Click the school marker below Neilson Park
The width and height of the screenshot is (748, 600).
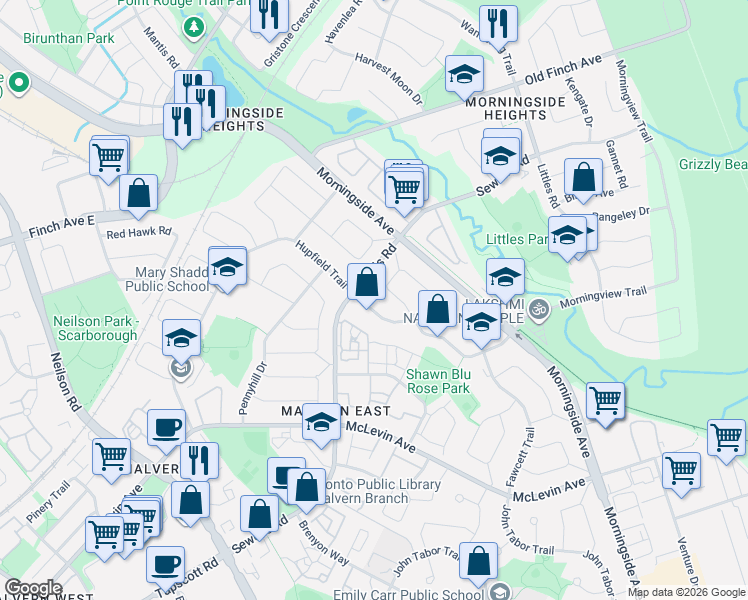(x=181, y=339)
